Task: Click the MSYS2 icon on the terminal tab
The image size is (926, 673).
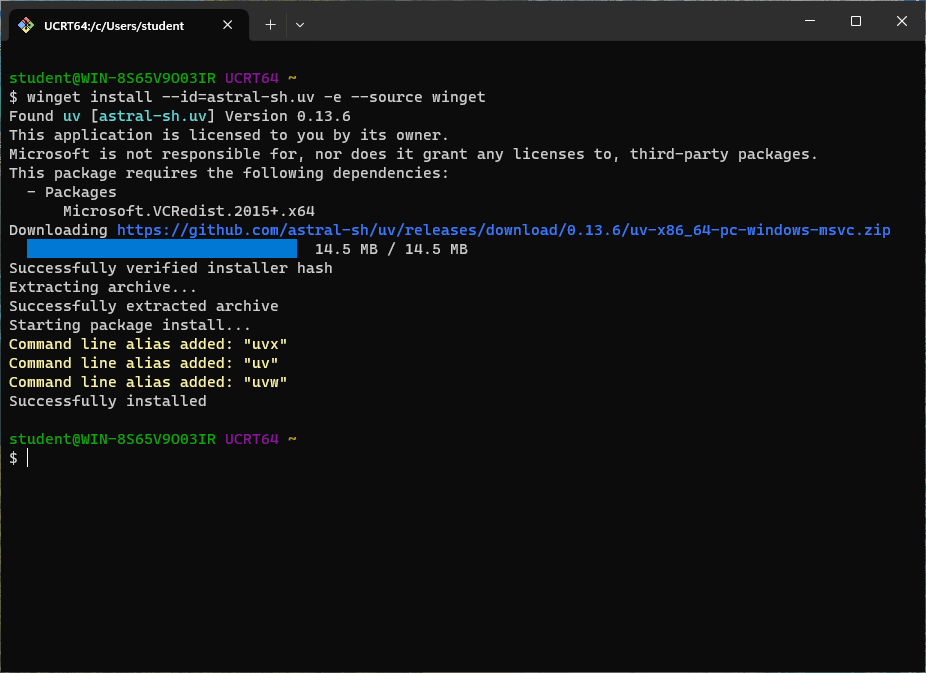Action: pyautogui.click(x=26, y=25)
